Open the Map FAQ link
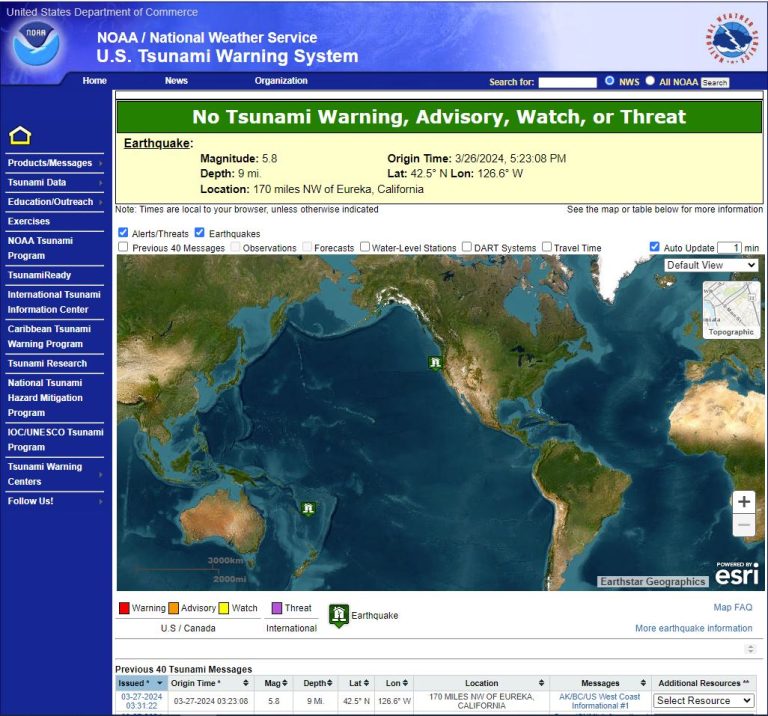 point(732,607)
